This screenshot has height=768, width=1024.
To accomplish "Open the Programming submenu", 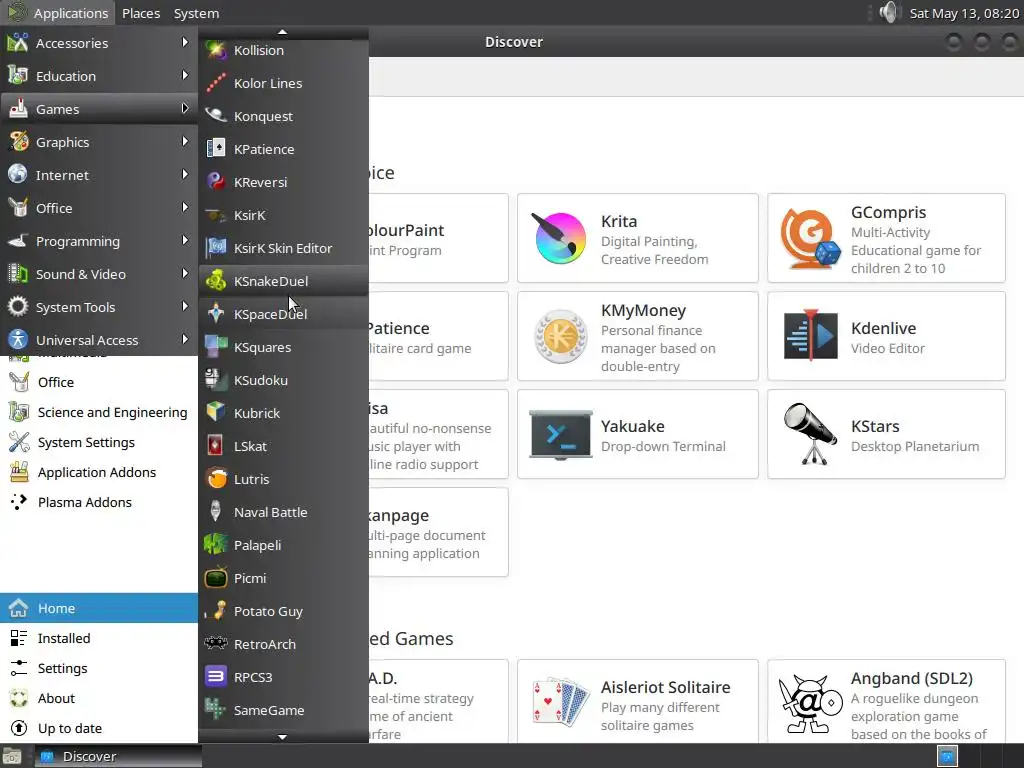I will coord(99,241).
